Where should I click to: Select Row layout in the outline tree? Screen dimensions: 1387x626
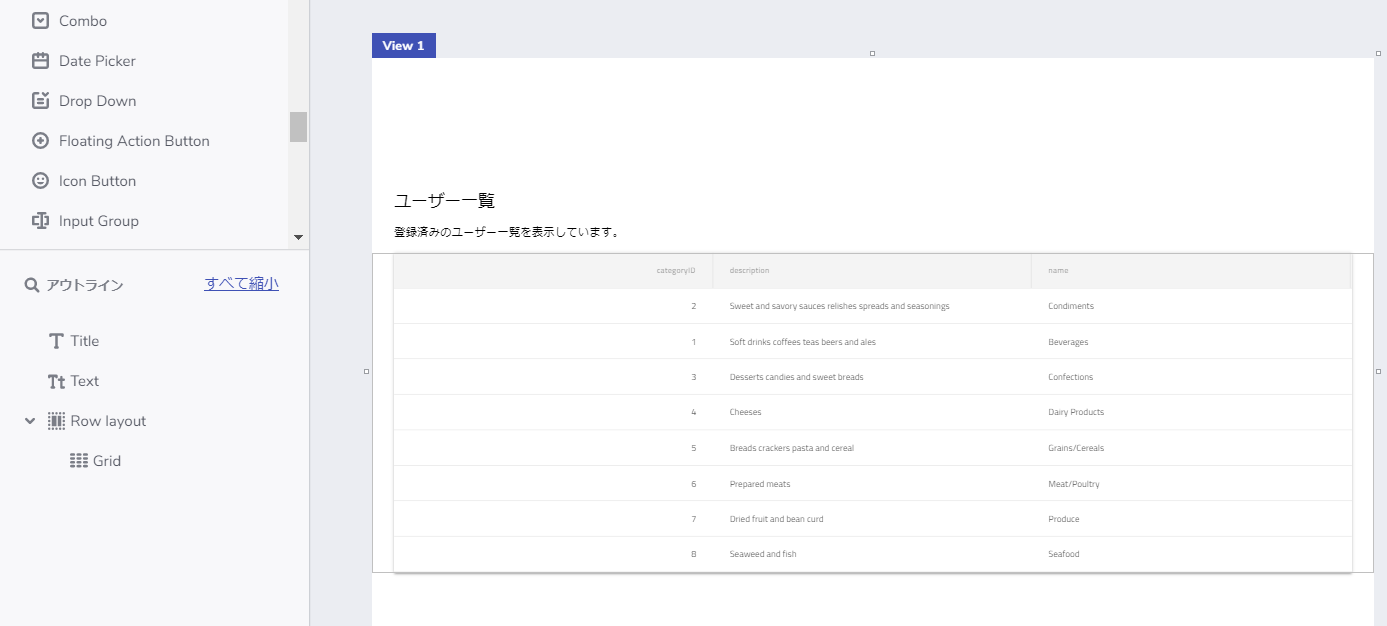coord(108,421)
